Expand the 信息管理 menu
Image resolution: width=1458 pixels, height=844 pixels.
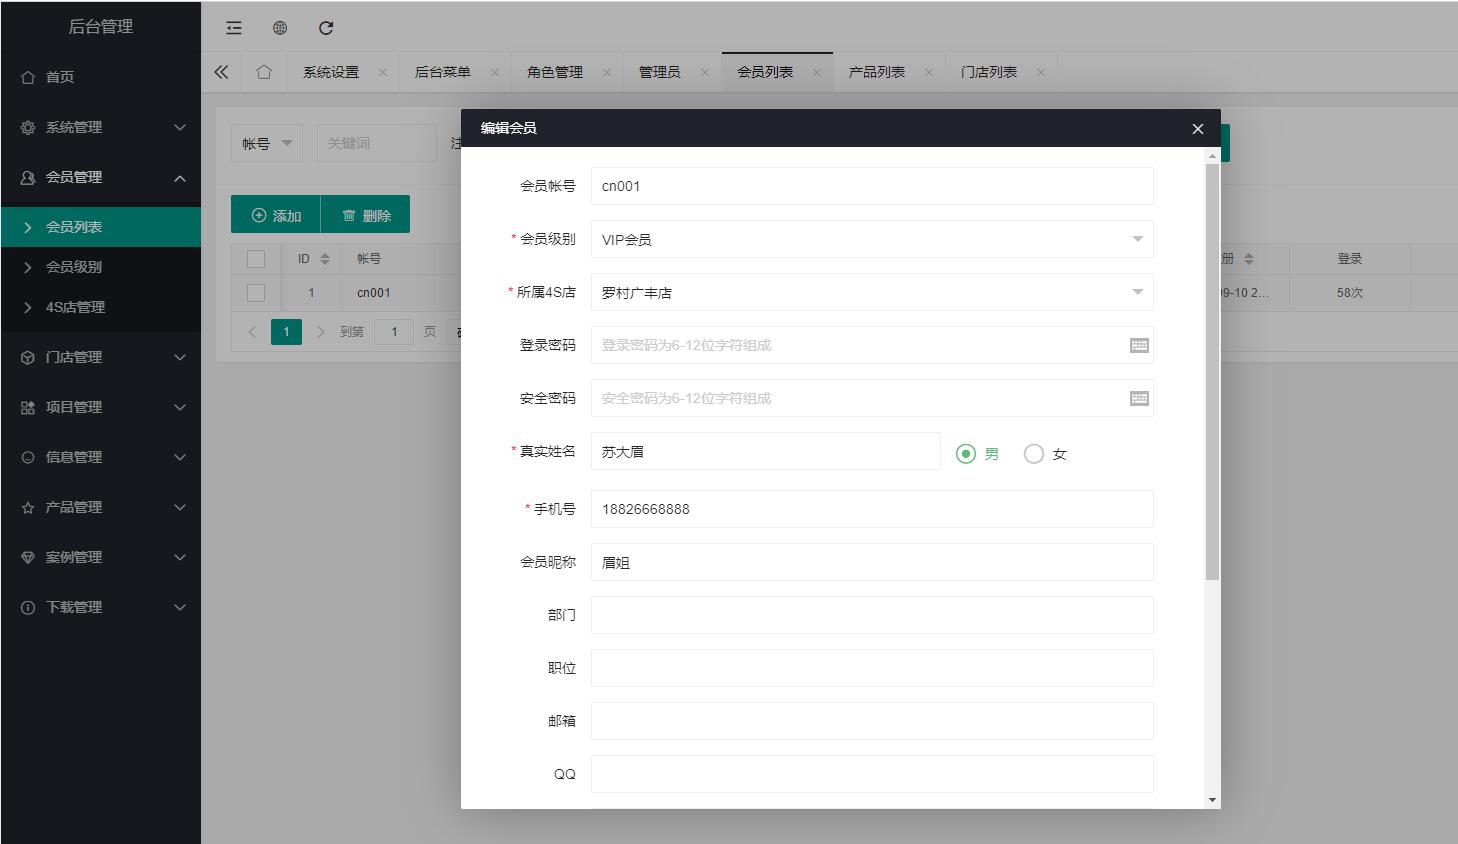(x=180, y=457)
